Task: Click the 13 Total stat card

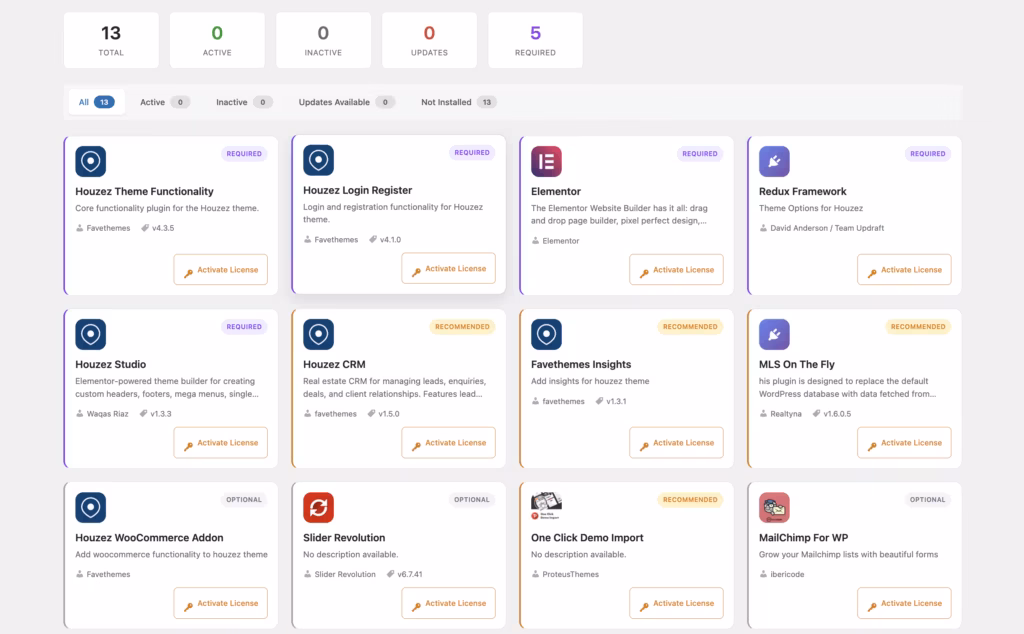Action: tap(111, 40)
